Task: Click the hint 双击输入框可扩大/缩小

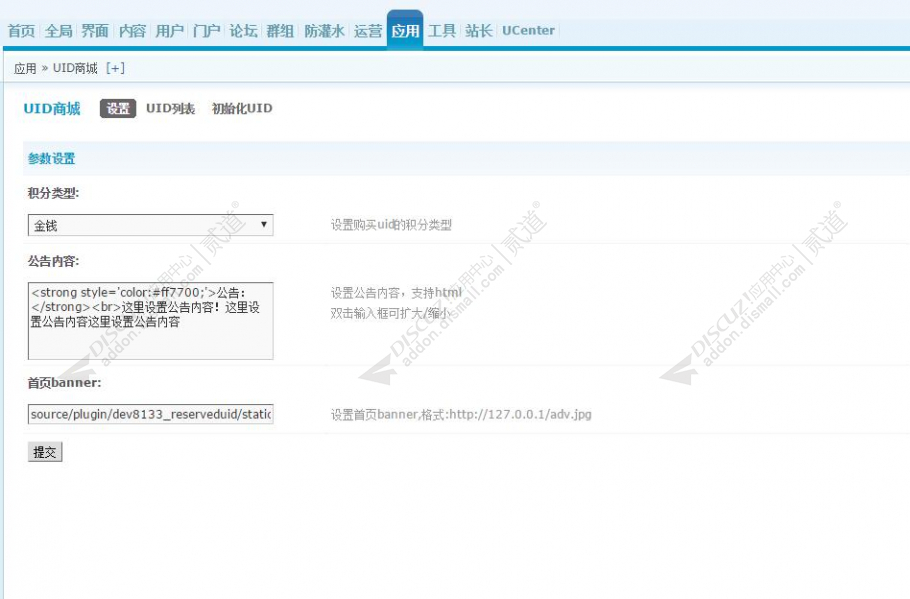Action: tap(391, 313)
